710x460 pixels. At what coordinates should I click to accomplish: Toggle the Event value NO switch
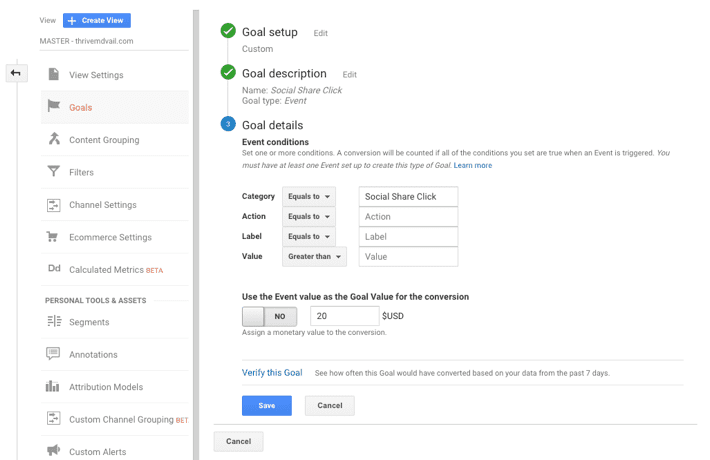click(x=269, y=316)
